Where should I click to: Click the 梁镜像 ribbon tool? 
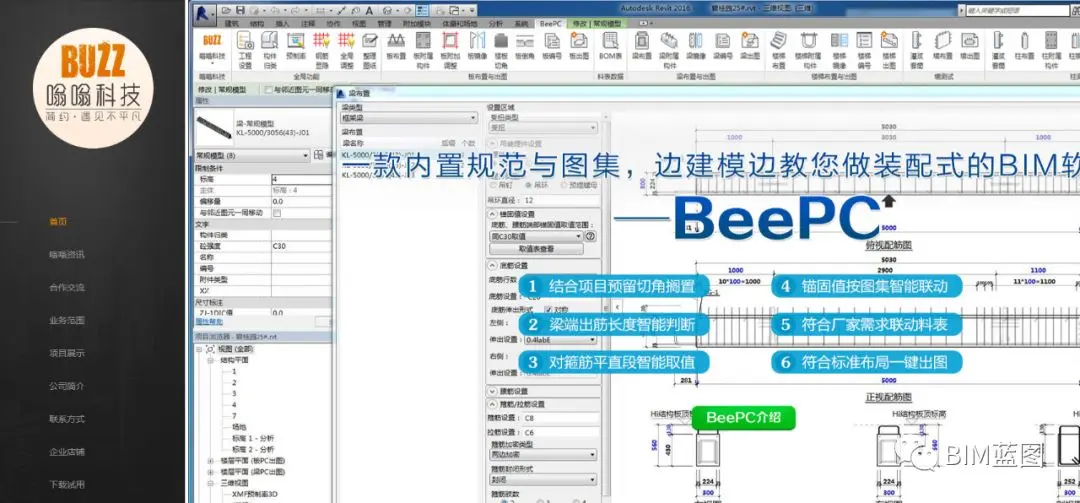pyautogui.click(x=696, y=45)
